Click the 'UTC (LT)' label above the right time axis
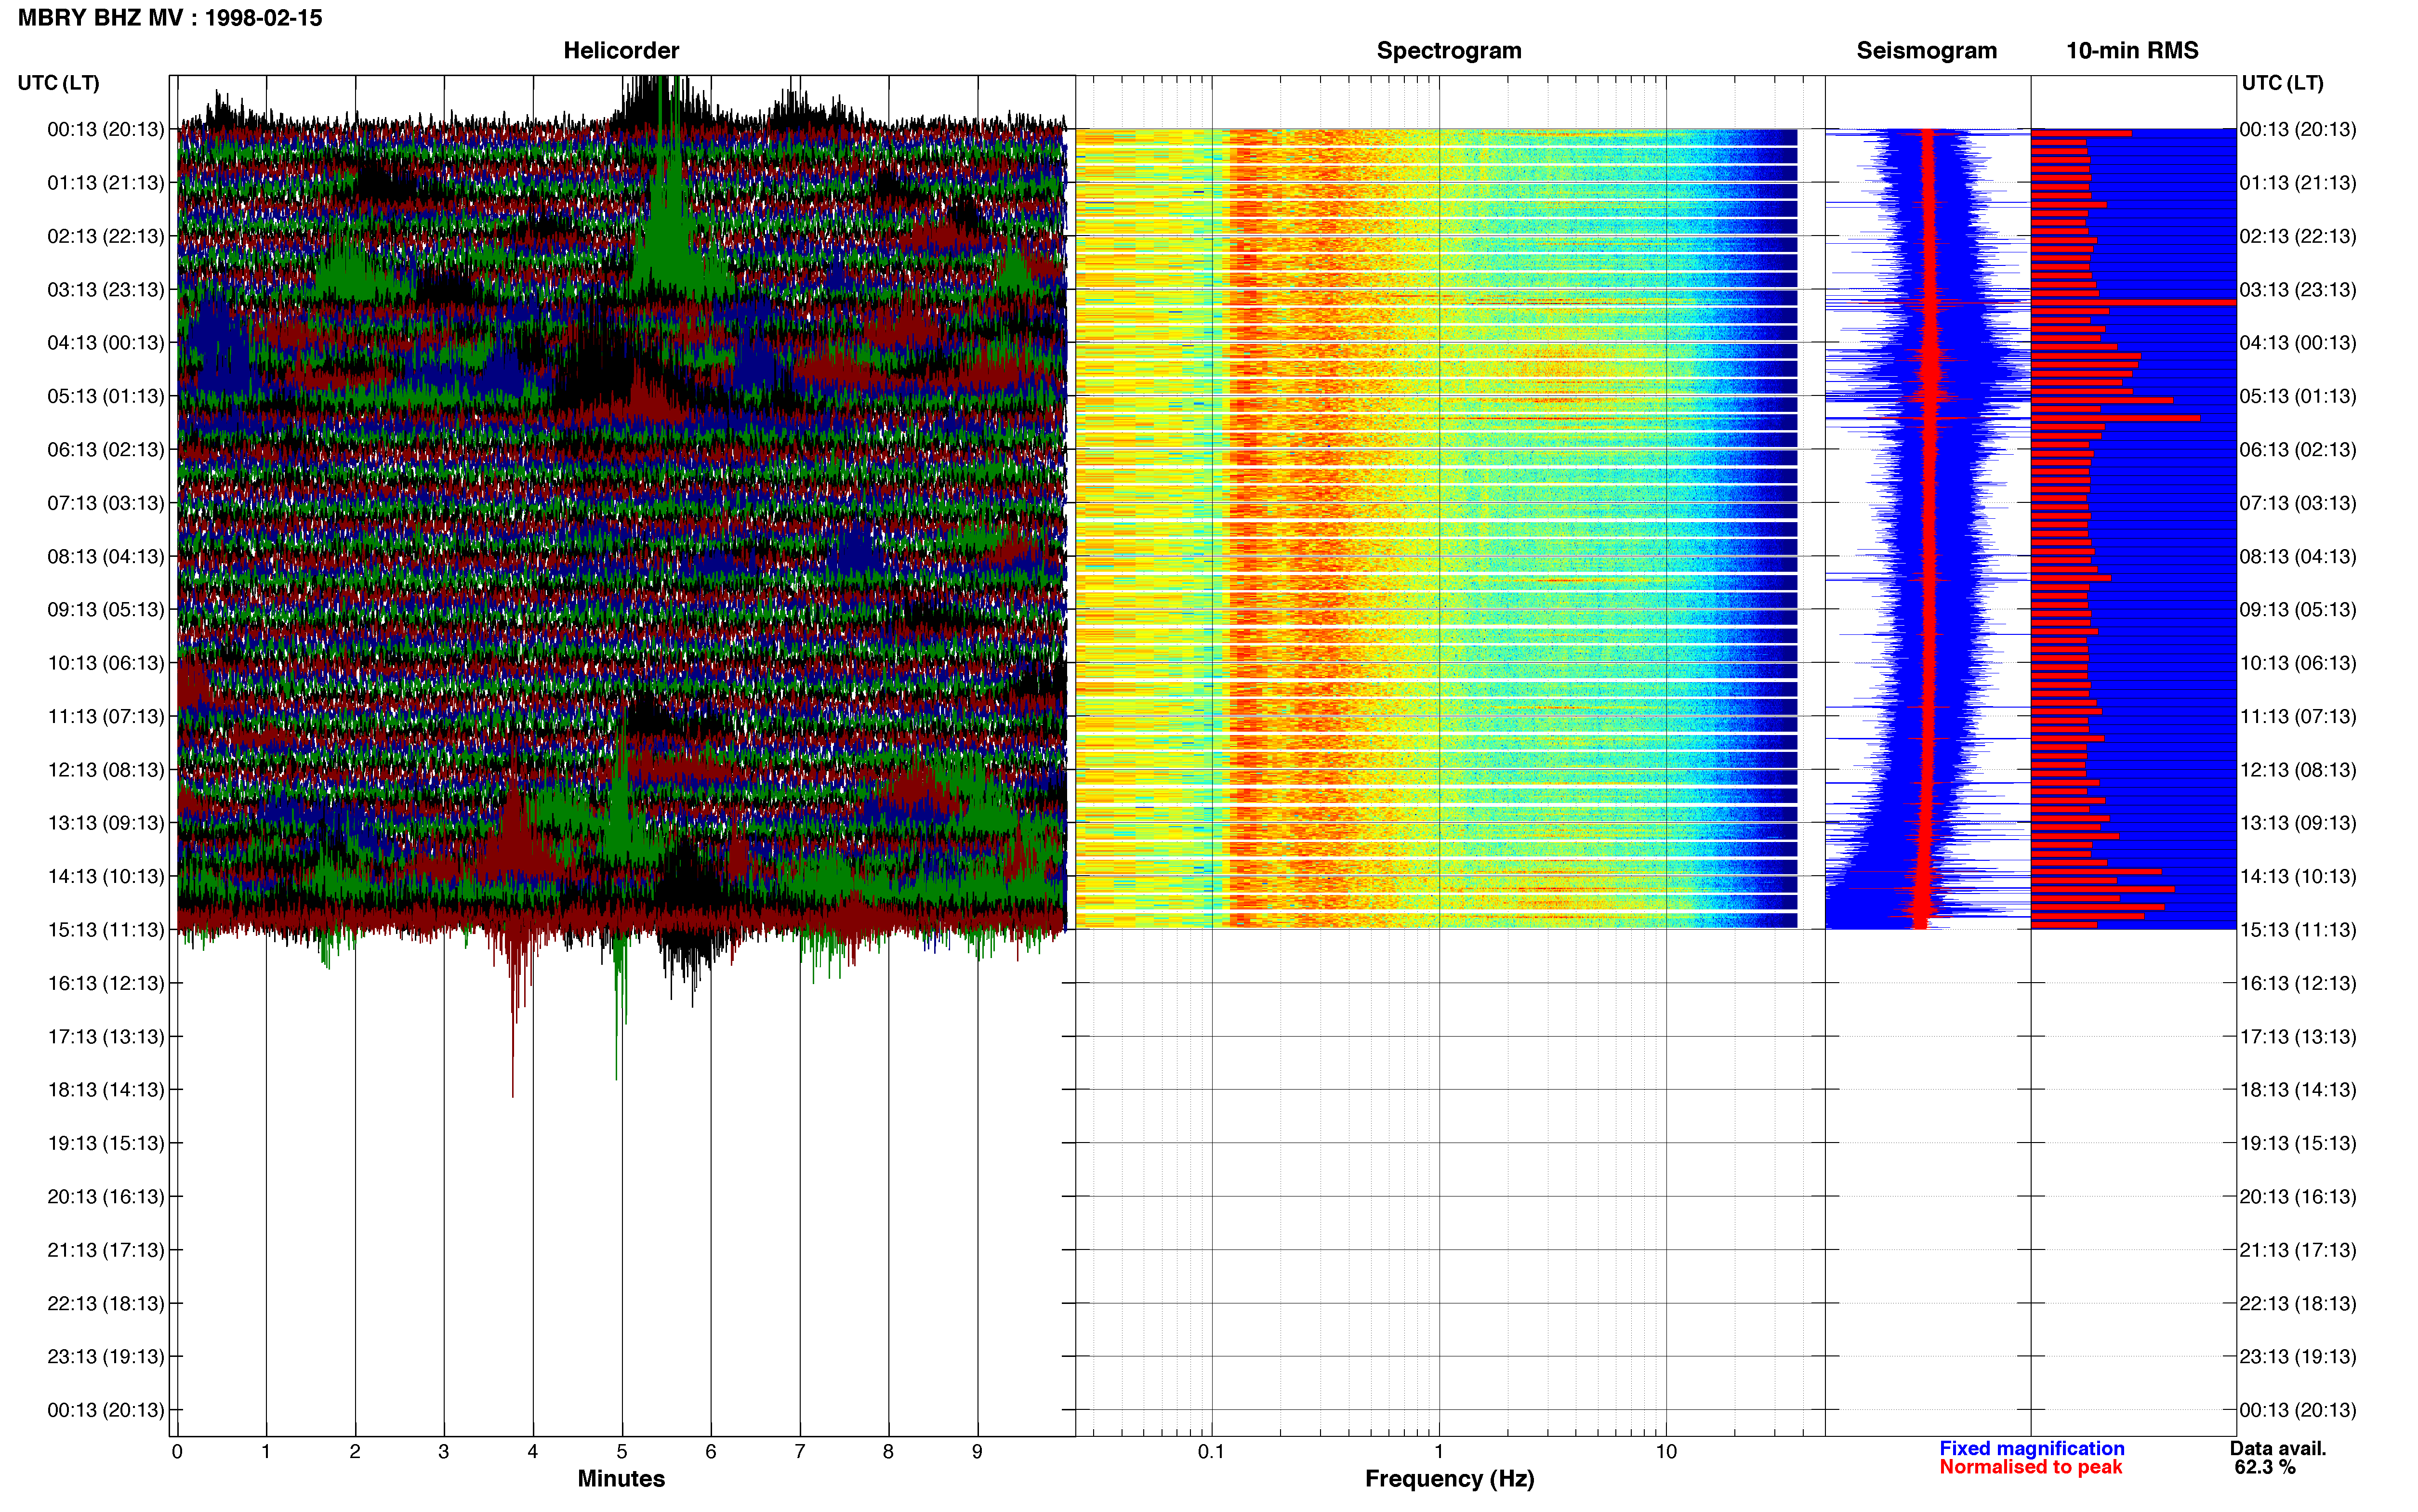The height and width of the screenshot is (1512, 2418). pos(2282,83)
